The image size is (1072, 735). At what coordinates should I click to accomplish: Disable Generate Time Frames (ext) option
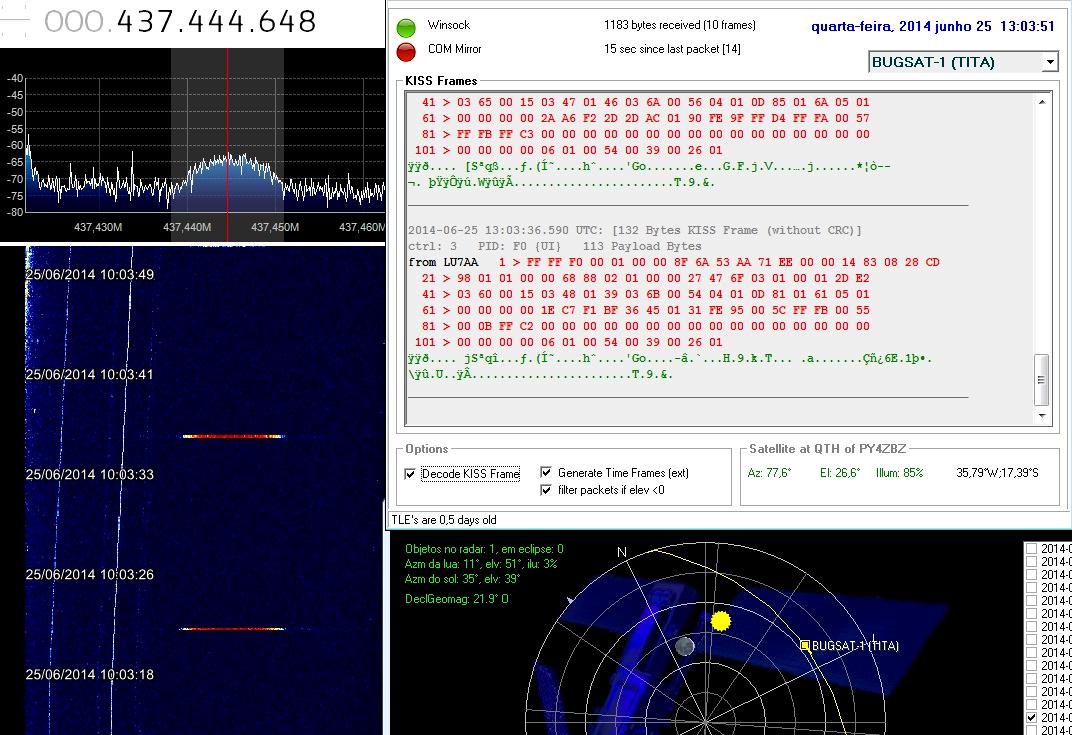[546, 472]
